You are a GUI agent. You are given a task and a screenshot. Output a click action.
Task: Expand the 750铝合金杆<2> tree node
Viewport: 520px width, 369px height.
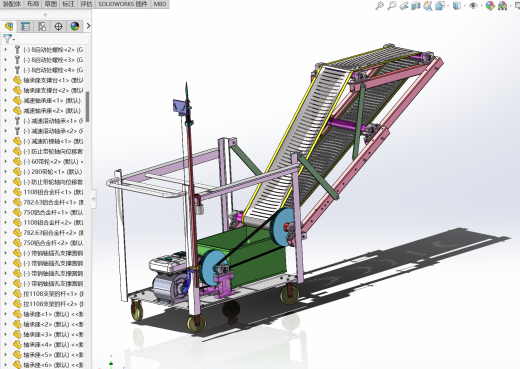point(5,243)
